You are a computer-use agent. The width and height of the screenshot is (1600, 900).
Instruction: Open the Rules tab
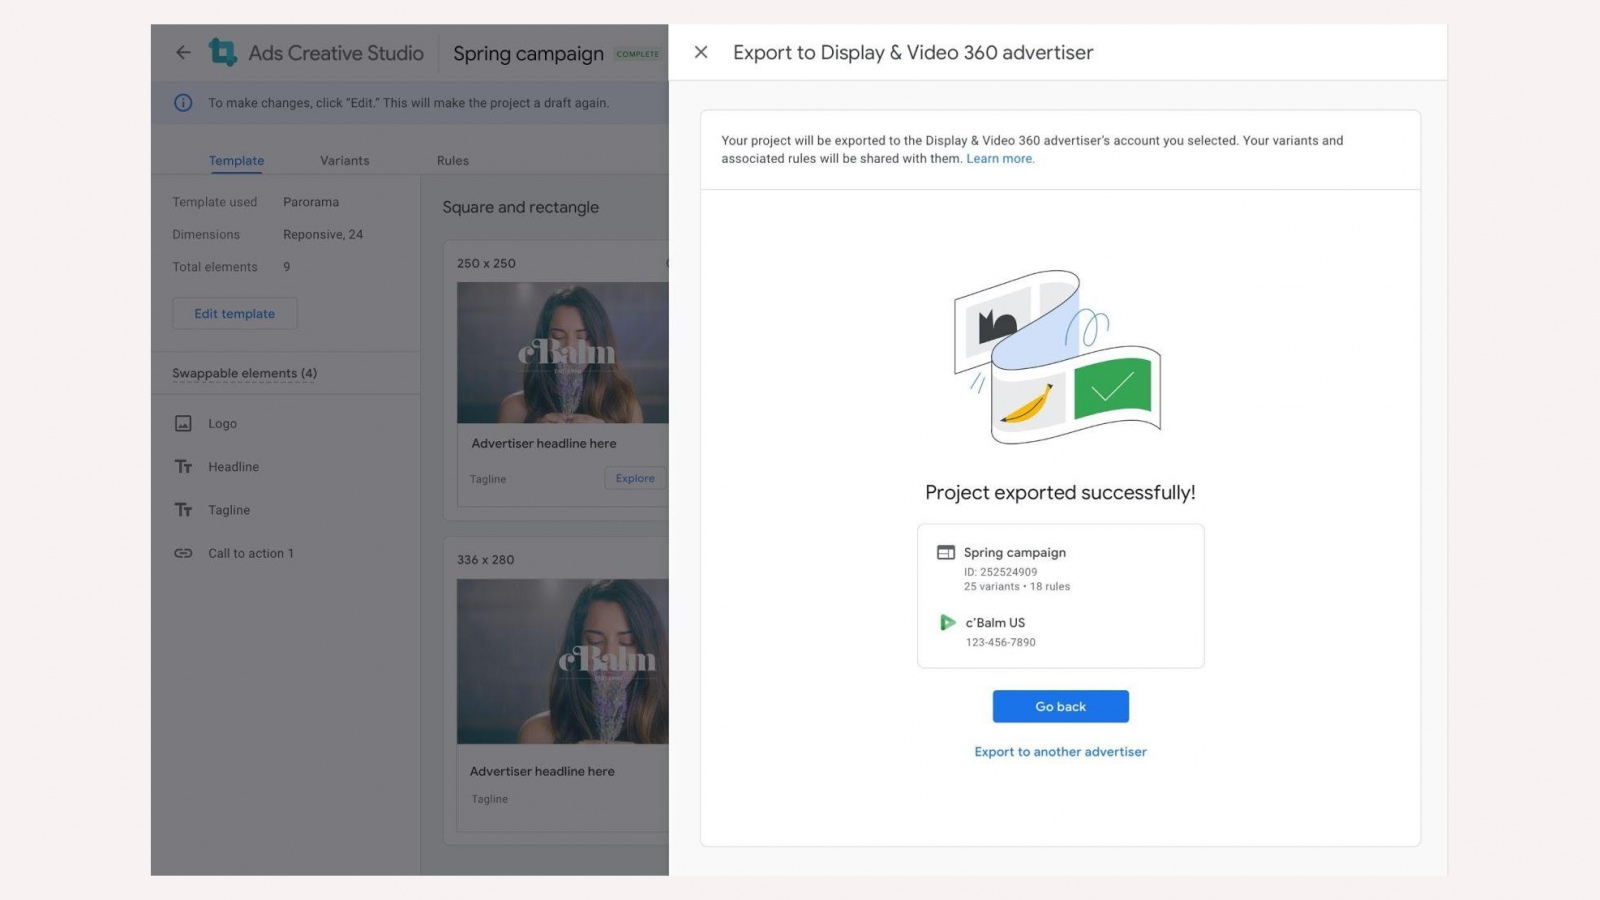pos(452,161)
